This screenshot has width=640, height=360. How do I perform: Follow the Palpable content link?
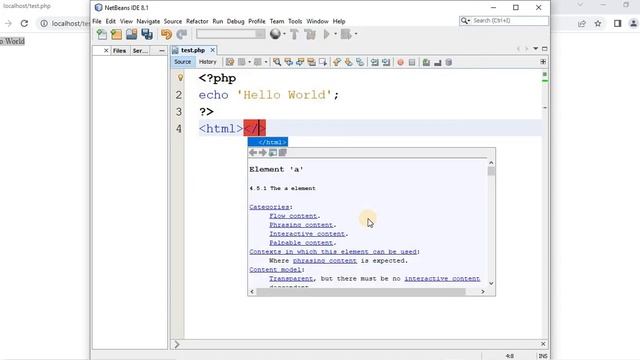coord(301,243)
